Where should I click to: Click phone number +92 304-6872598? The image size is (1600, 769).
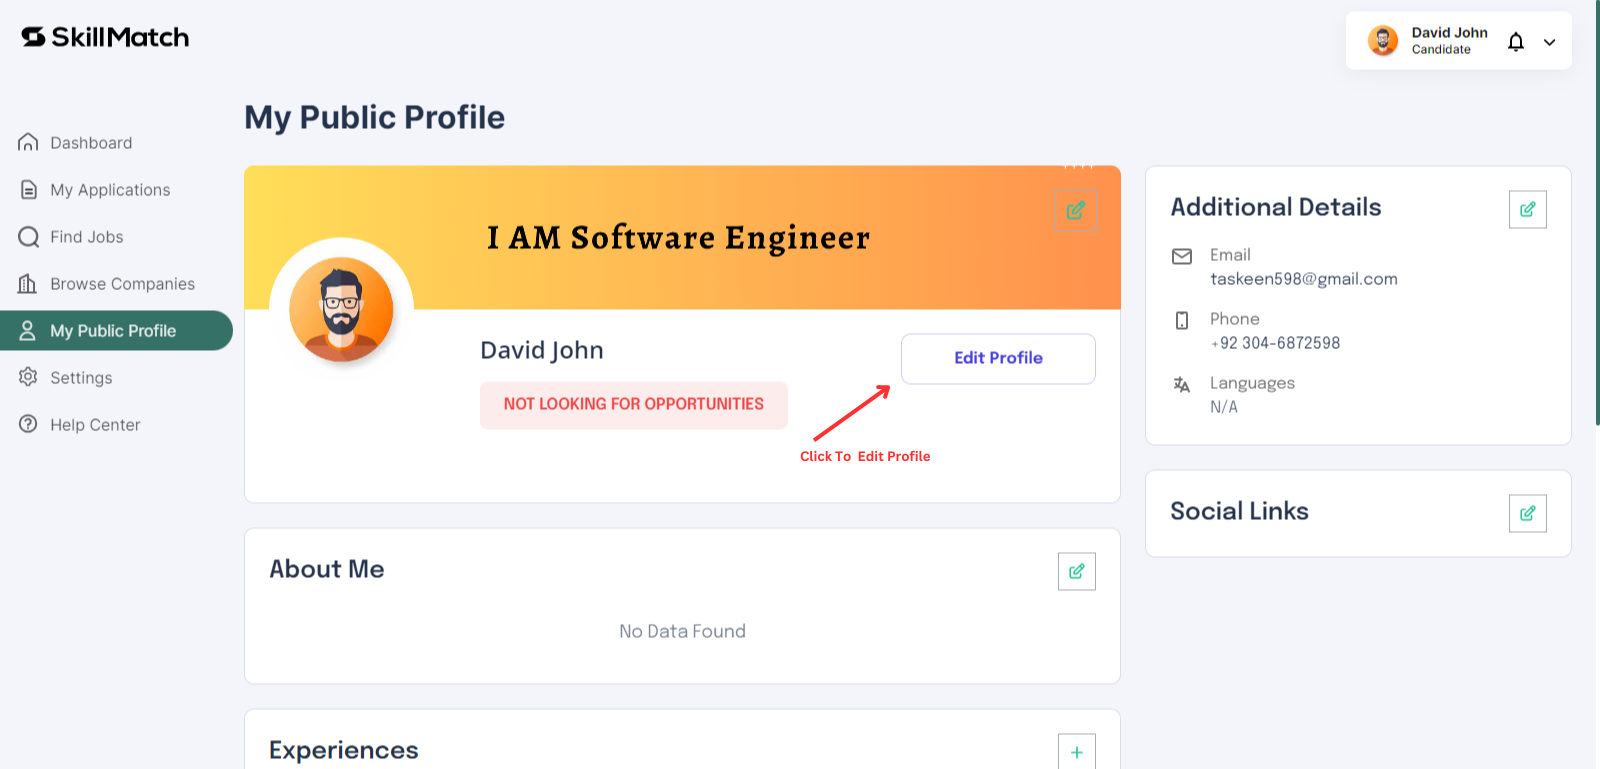point(1275,343)
